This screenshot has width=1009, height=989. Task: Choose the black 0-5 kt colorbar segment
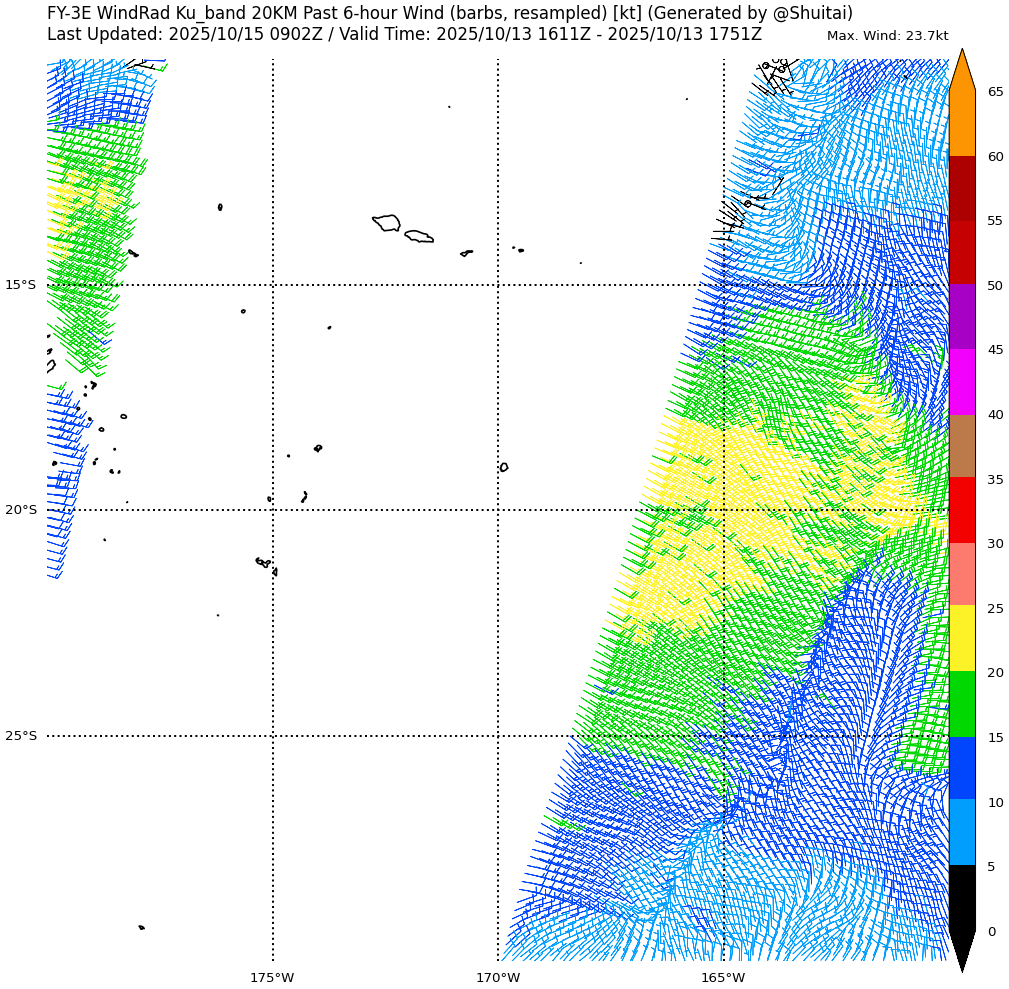coord(962,898)
